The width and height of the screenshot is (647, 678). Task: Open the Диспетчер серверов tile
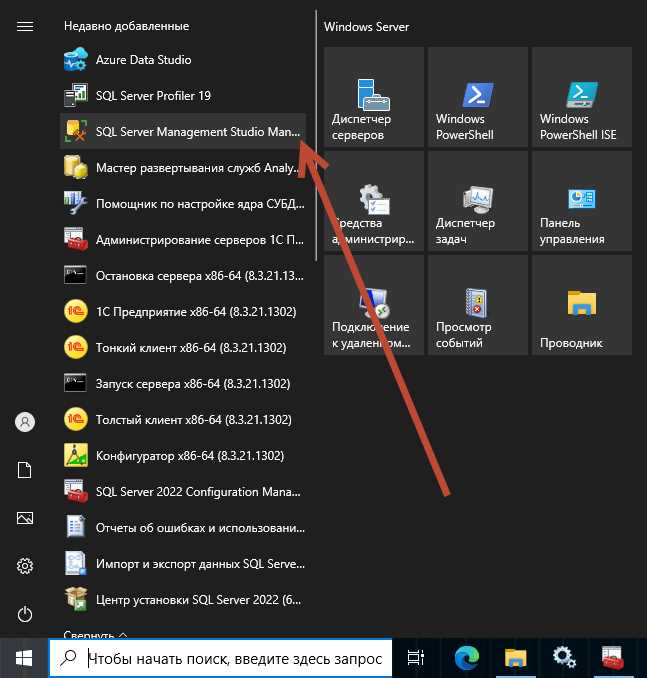[x=374, y=97]
